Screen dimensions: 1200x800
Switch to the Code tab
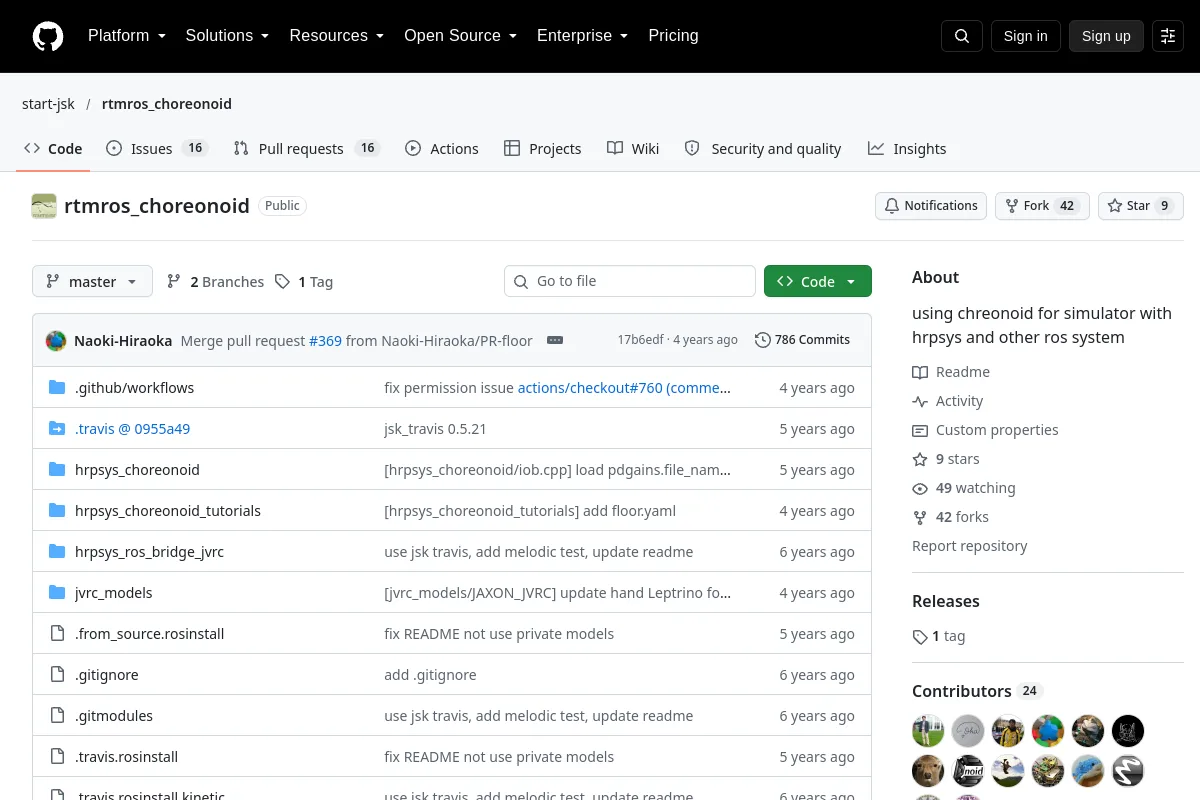pyautogui.click(x=53, y=149)
